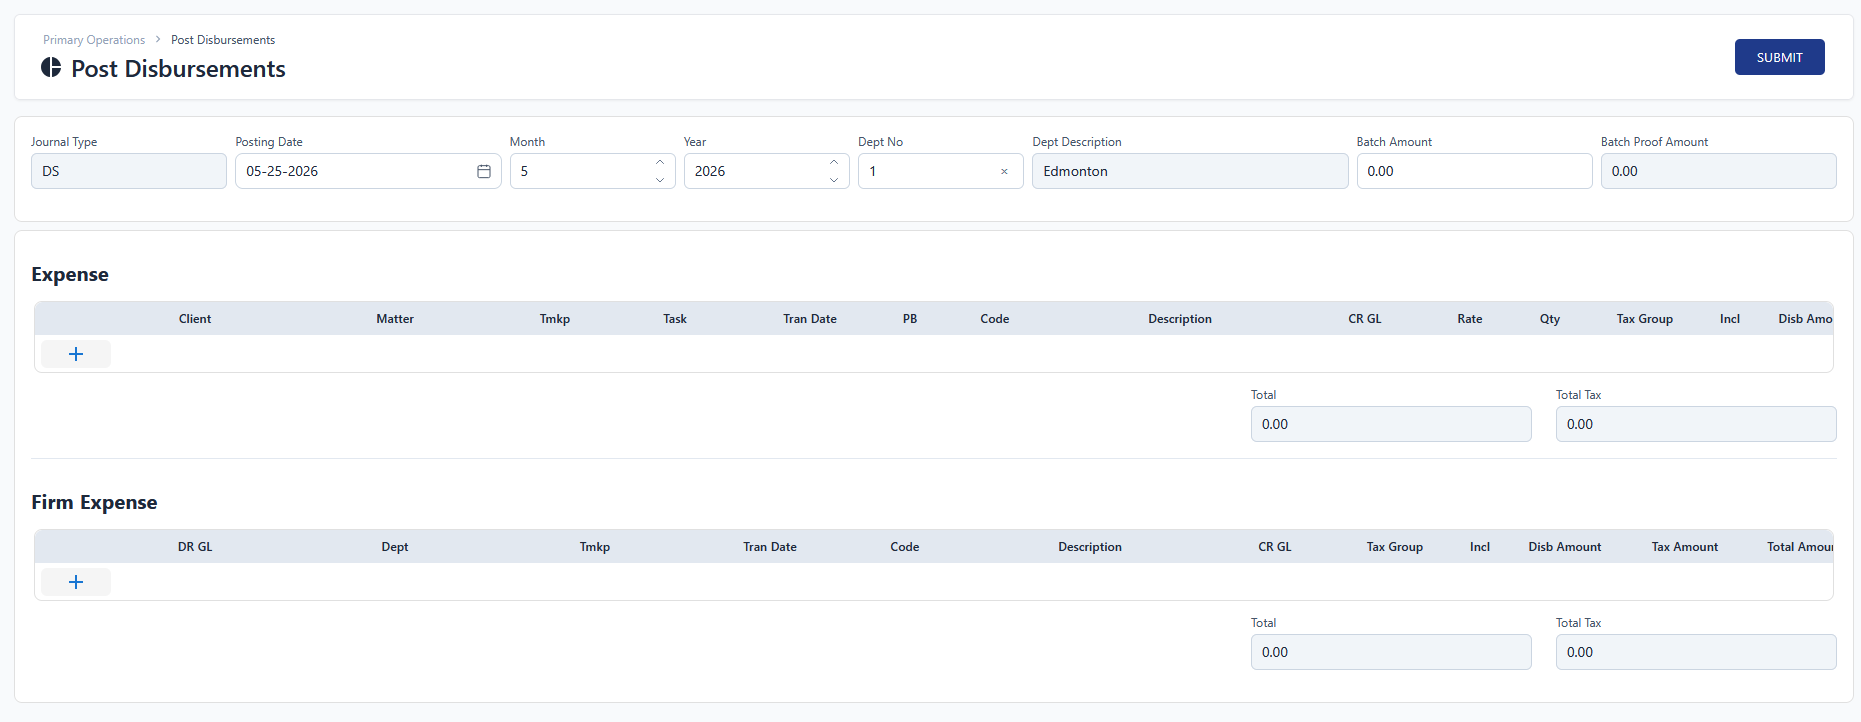Click the Rate column header
The width and height of the screenshot is (1861, 722).
1470,319
